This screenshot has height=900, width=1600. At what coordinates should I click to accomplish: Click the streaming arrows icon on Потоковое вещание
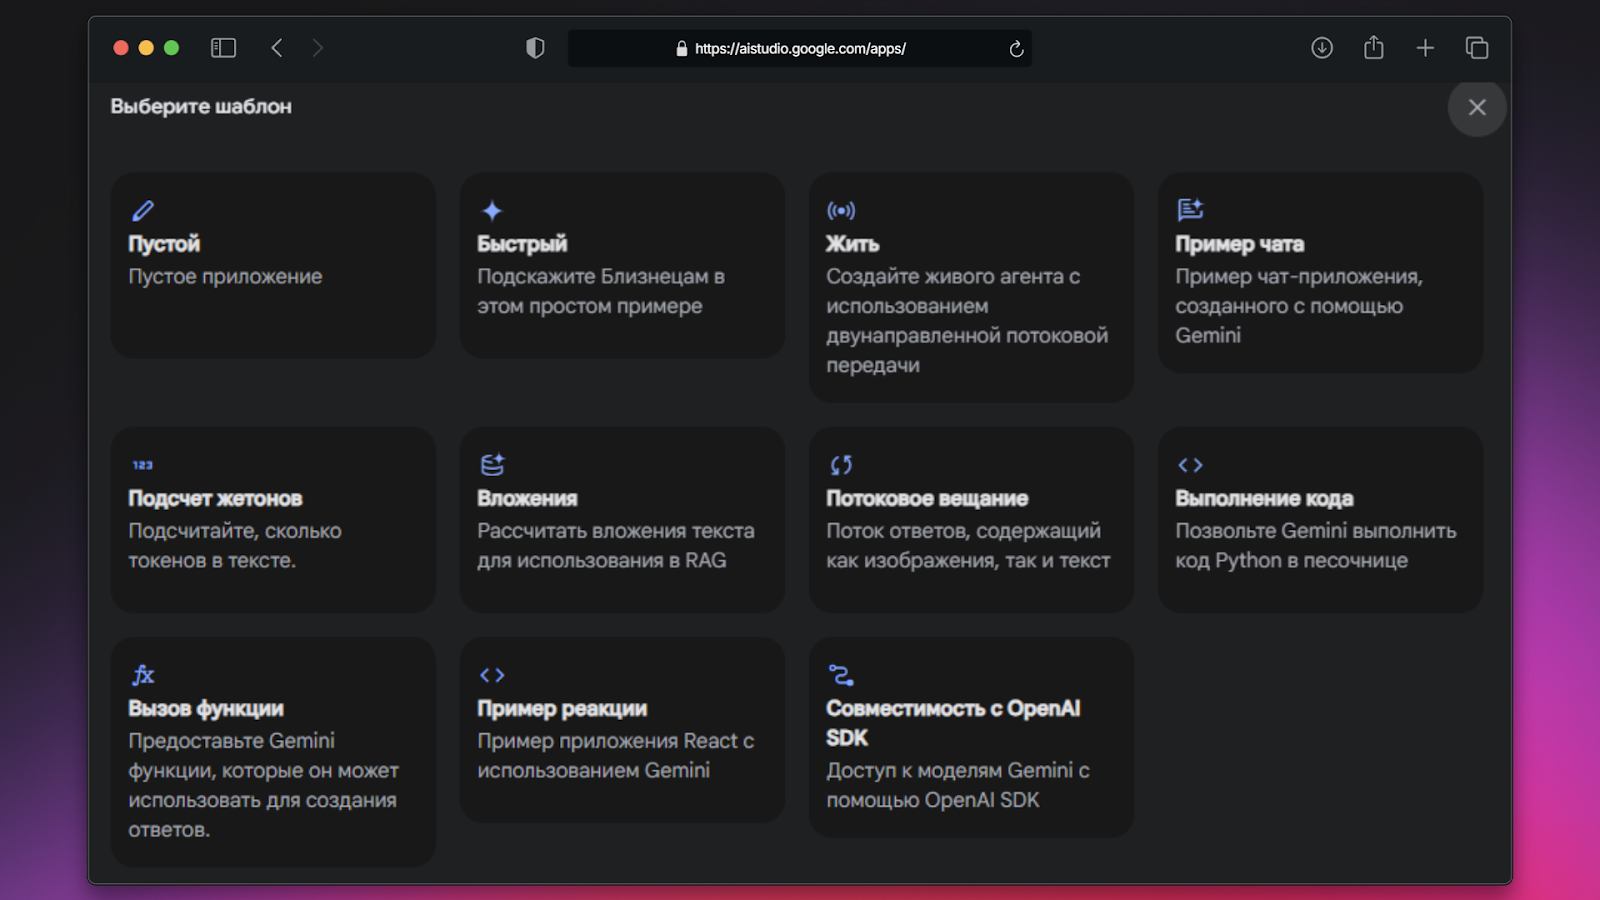coord(841,465)
